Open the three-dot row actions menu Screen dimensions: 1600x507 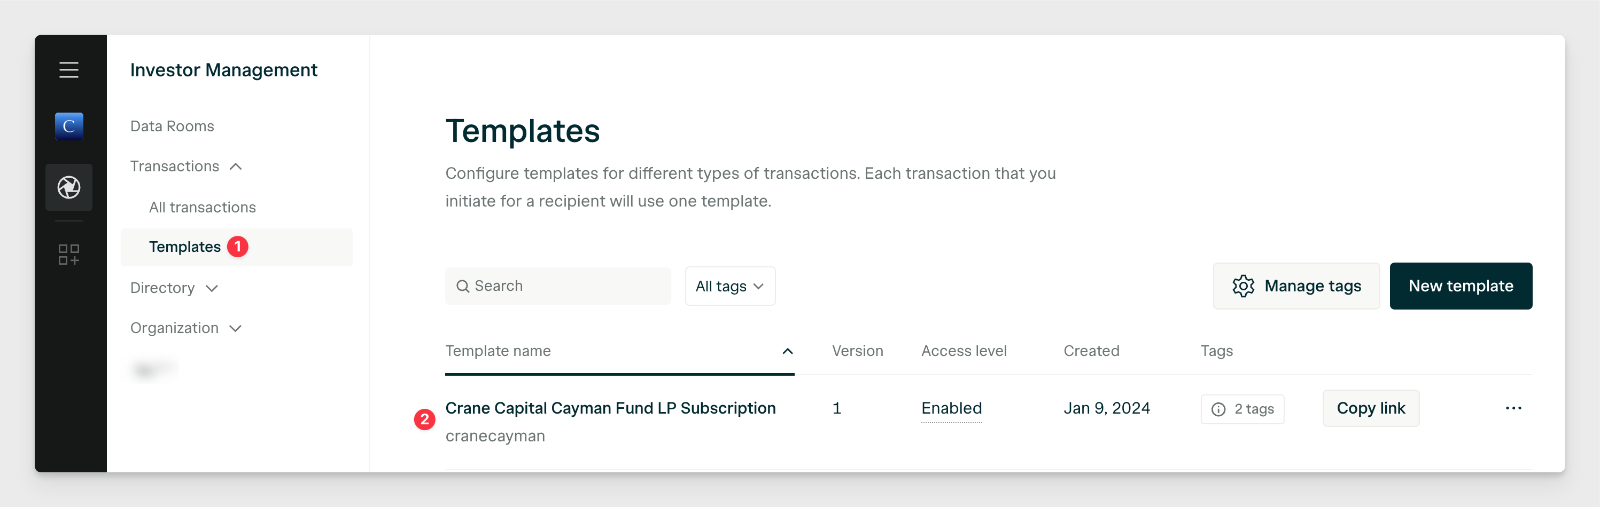coord(1514,408)
